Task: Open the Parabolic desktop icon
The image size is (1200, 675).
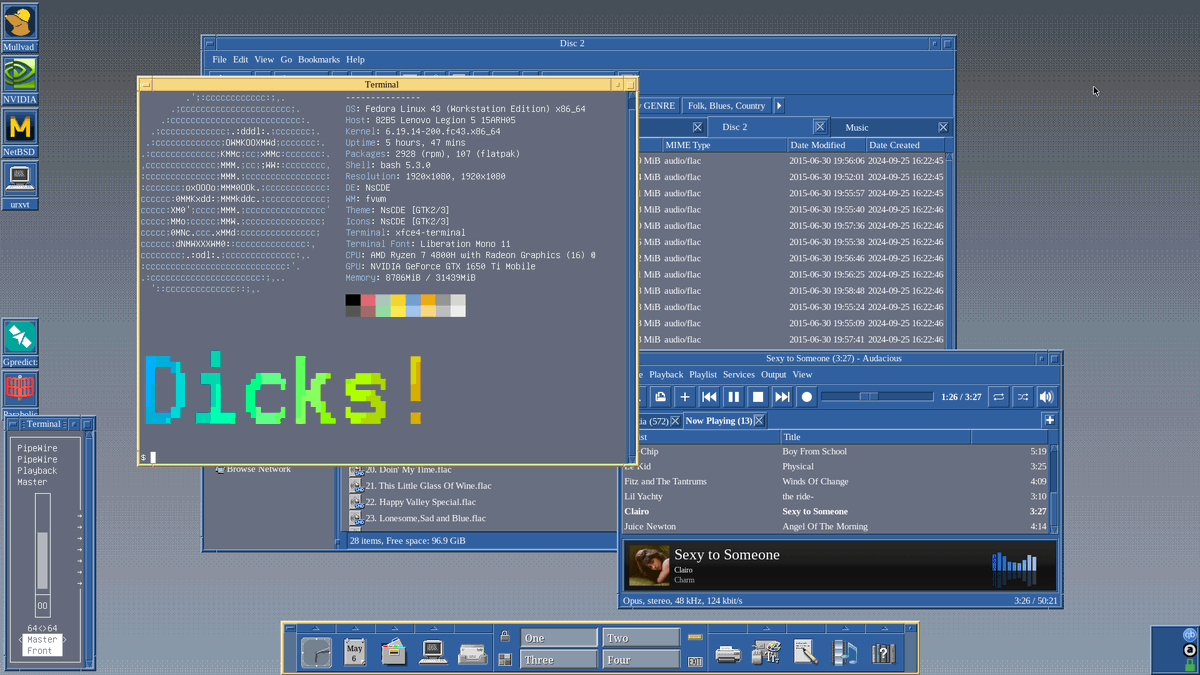Action: click(x=19, y=389)
